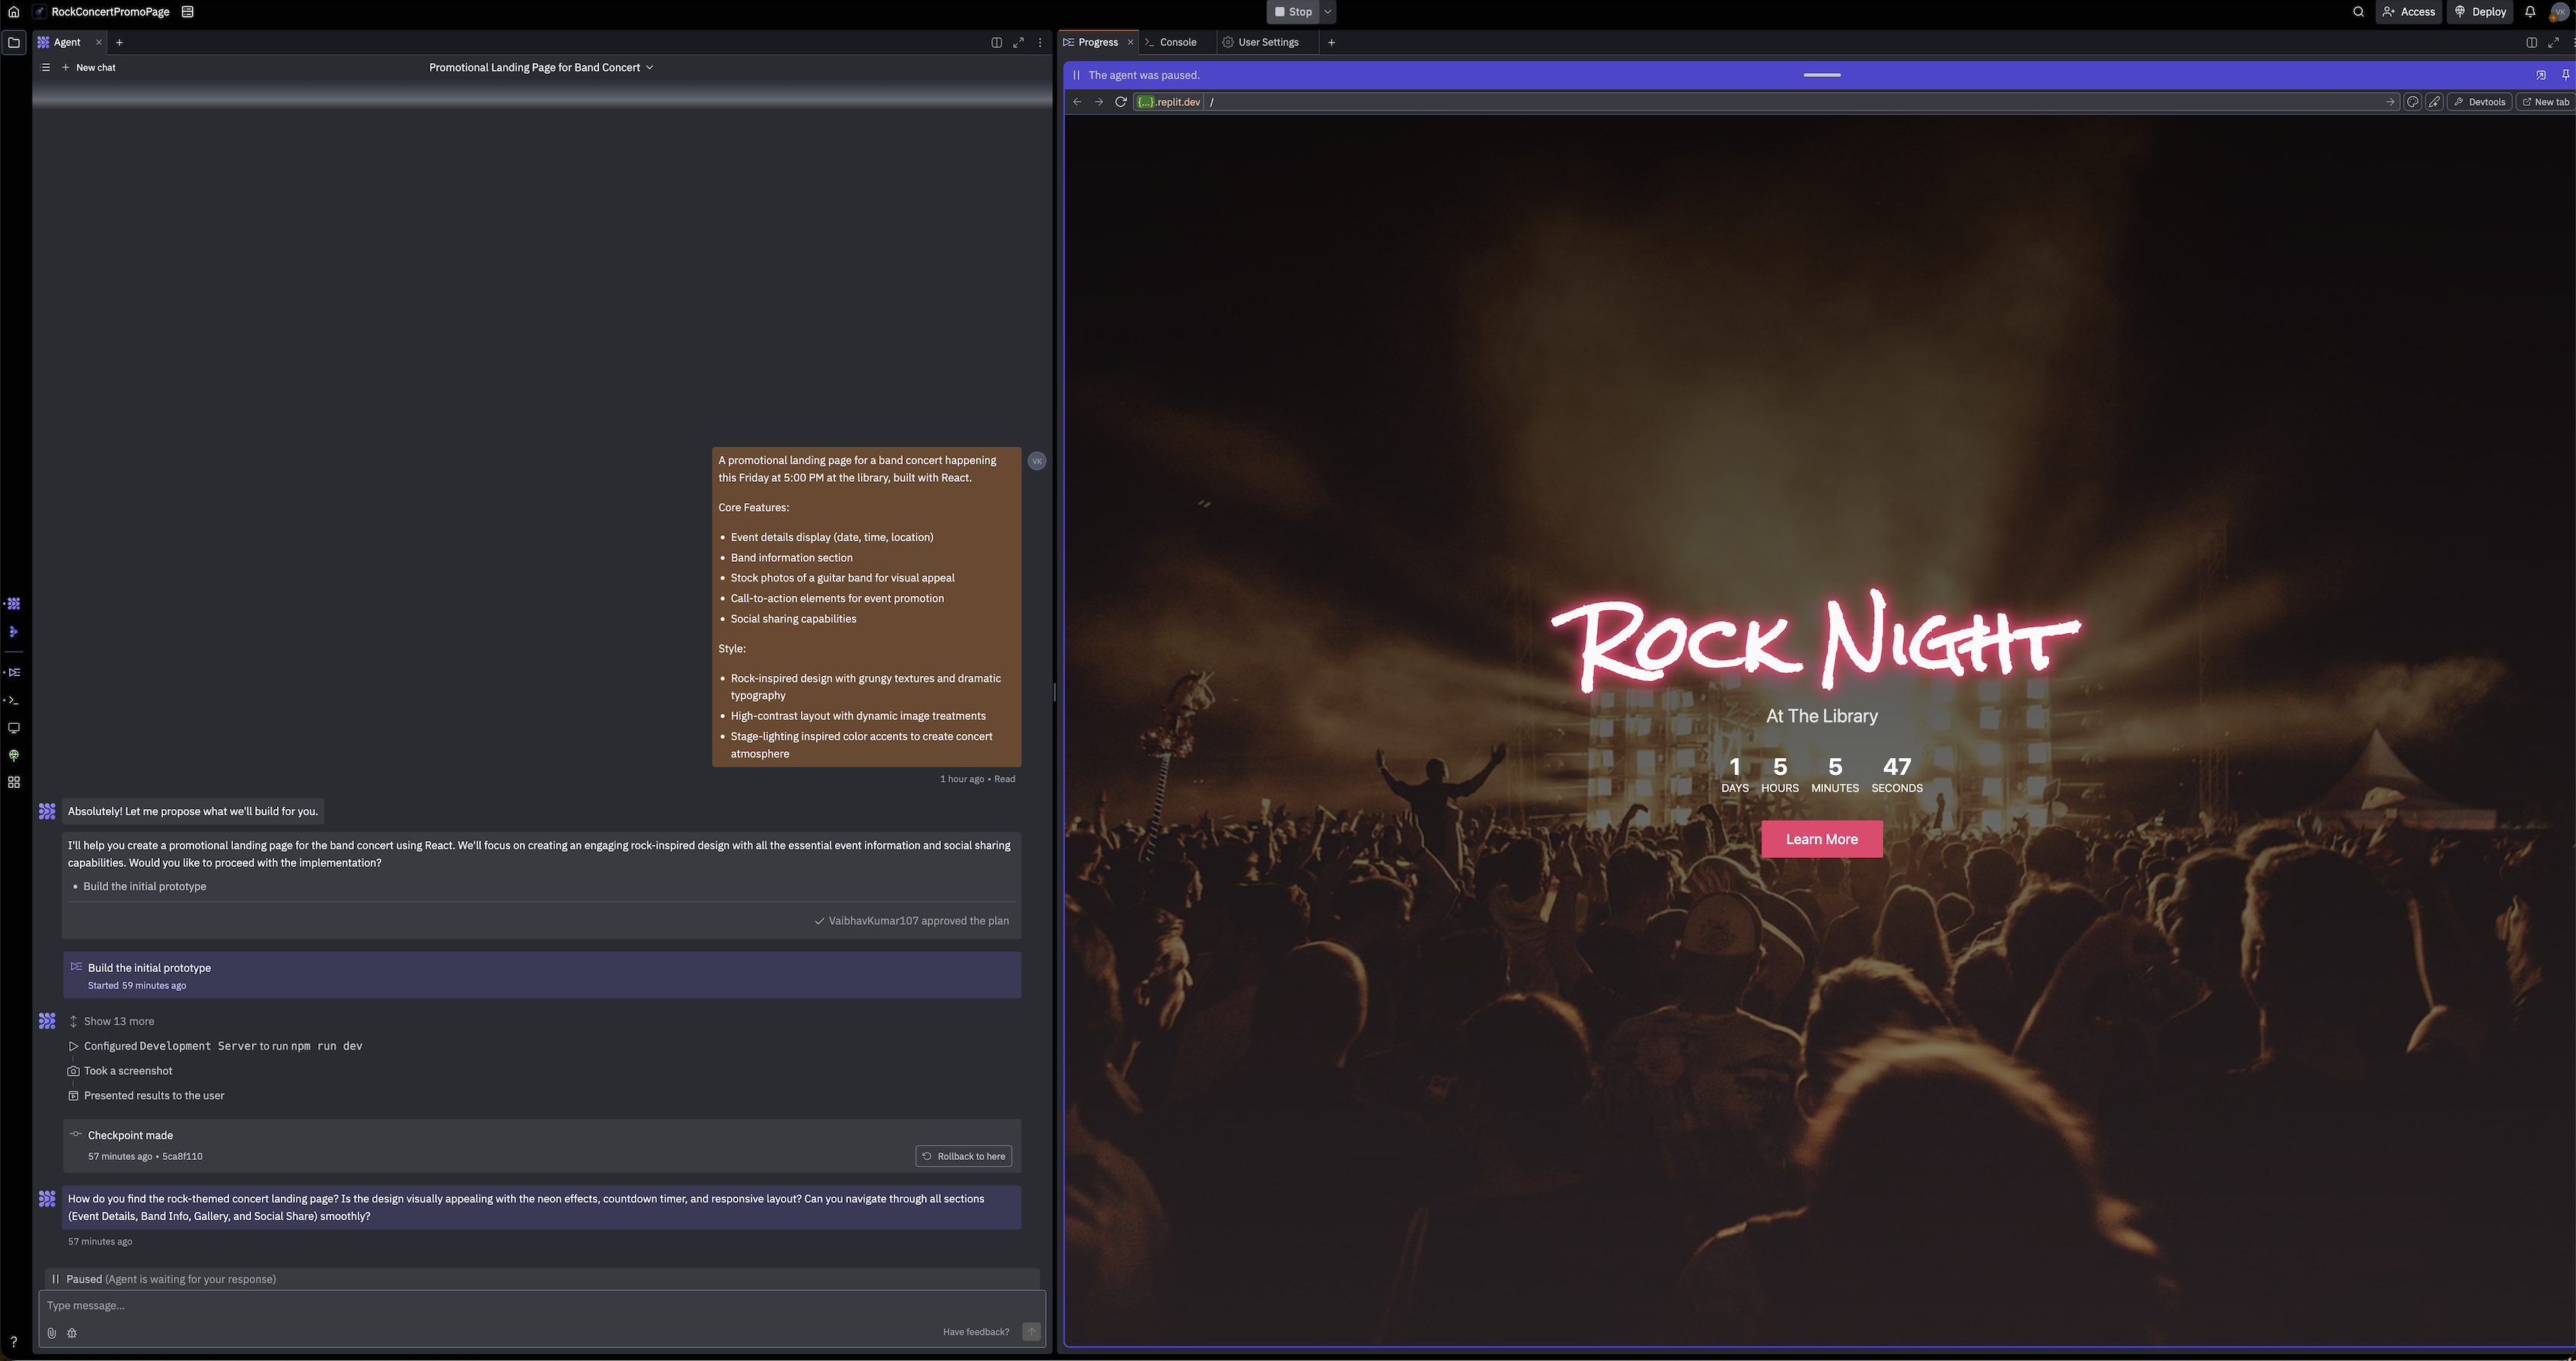Open the VK user avatar menu

(x=2560, y=12)
